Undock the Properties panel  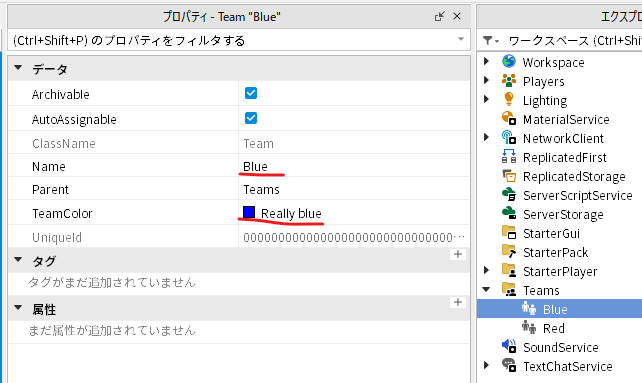(x=439, y=16)
